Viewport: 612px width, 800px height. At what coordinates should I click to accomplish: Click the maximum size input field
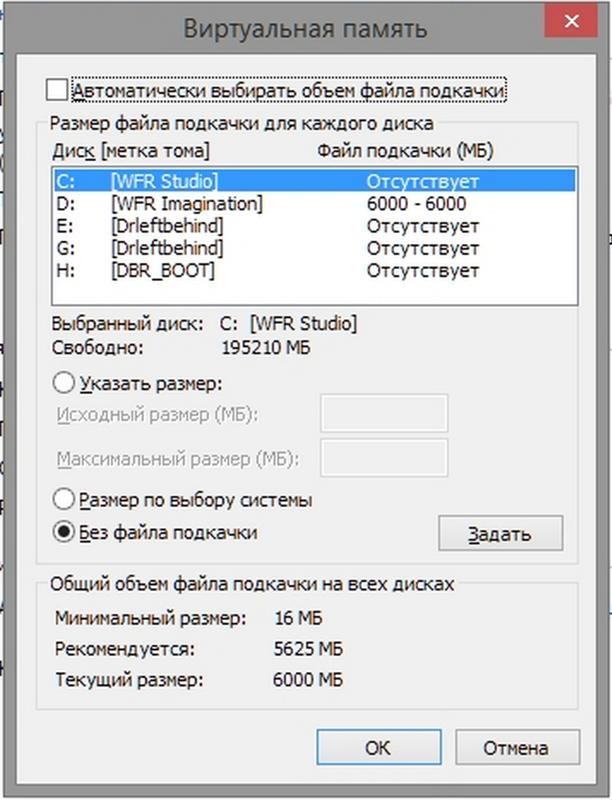(x=385, y=459)
